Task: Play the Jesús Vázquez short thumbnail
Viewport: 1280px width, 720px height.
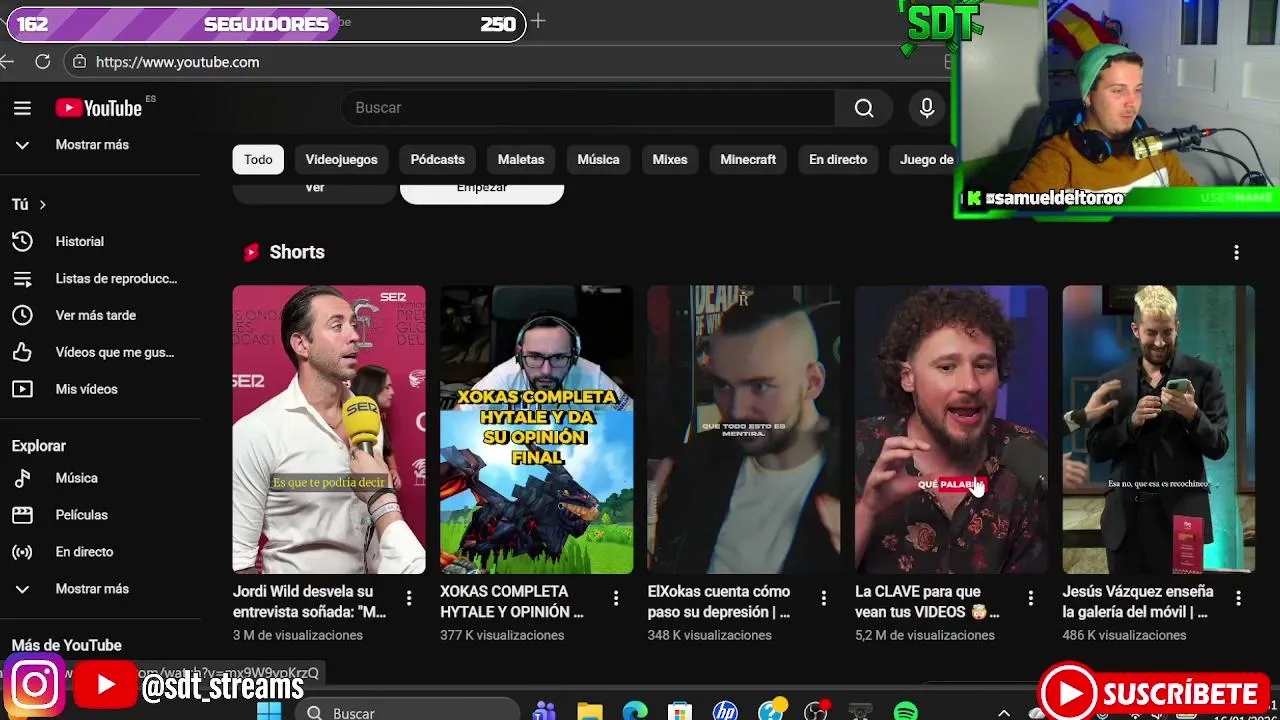Action: click(1158, 430)
